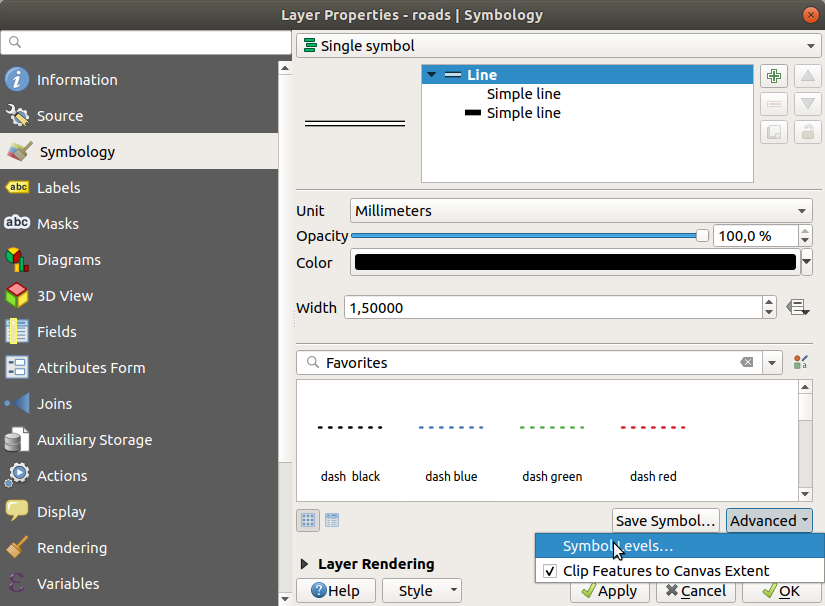Clear the Favorites search field
The image size is (825, 606).
[747, 363]
